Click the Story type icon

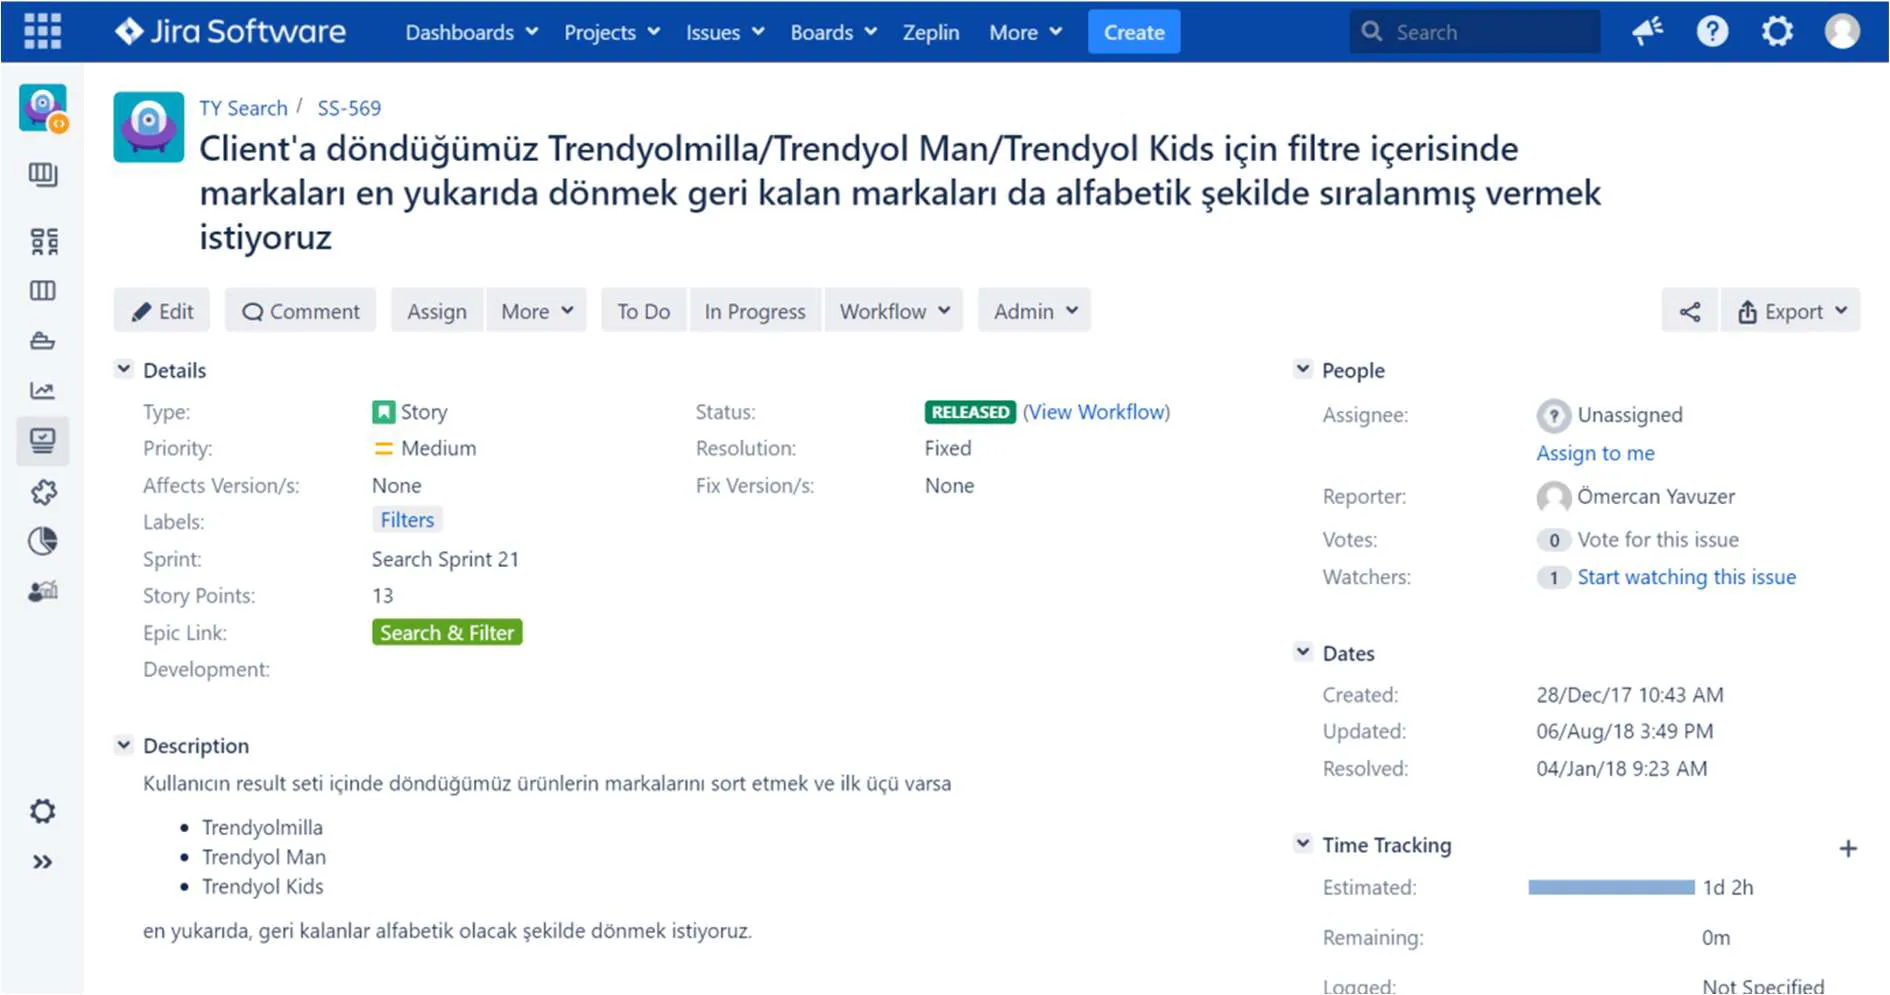click(383, 412)
